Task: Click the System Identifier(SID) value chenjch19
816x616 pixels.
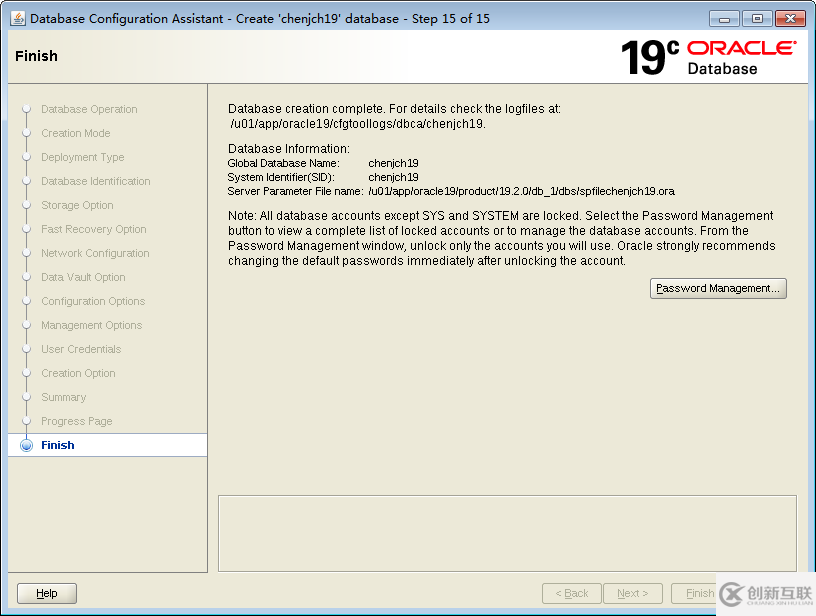Action: [x=393, y=177]
